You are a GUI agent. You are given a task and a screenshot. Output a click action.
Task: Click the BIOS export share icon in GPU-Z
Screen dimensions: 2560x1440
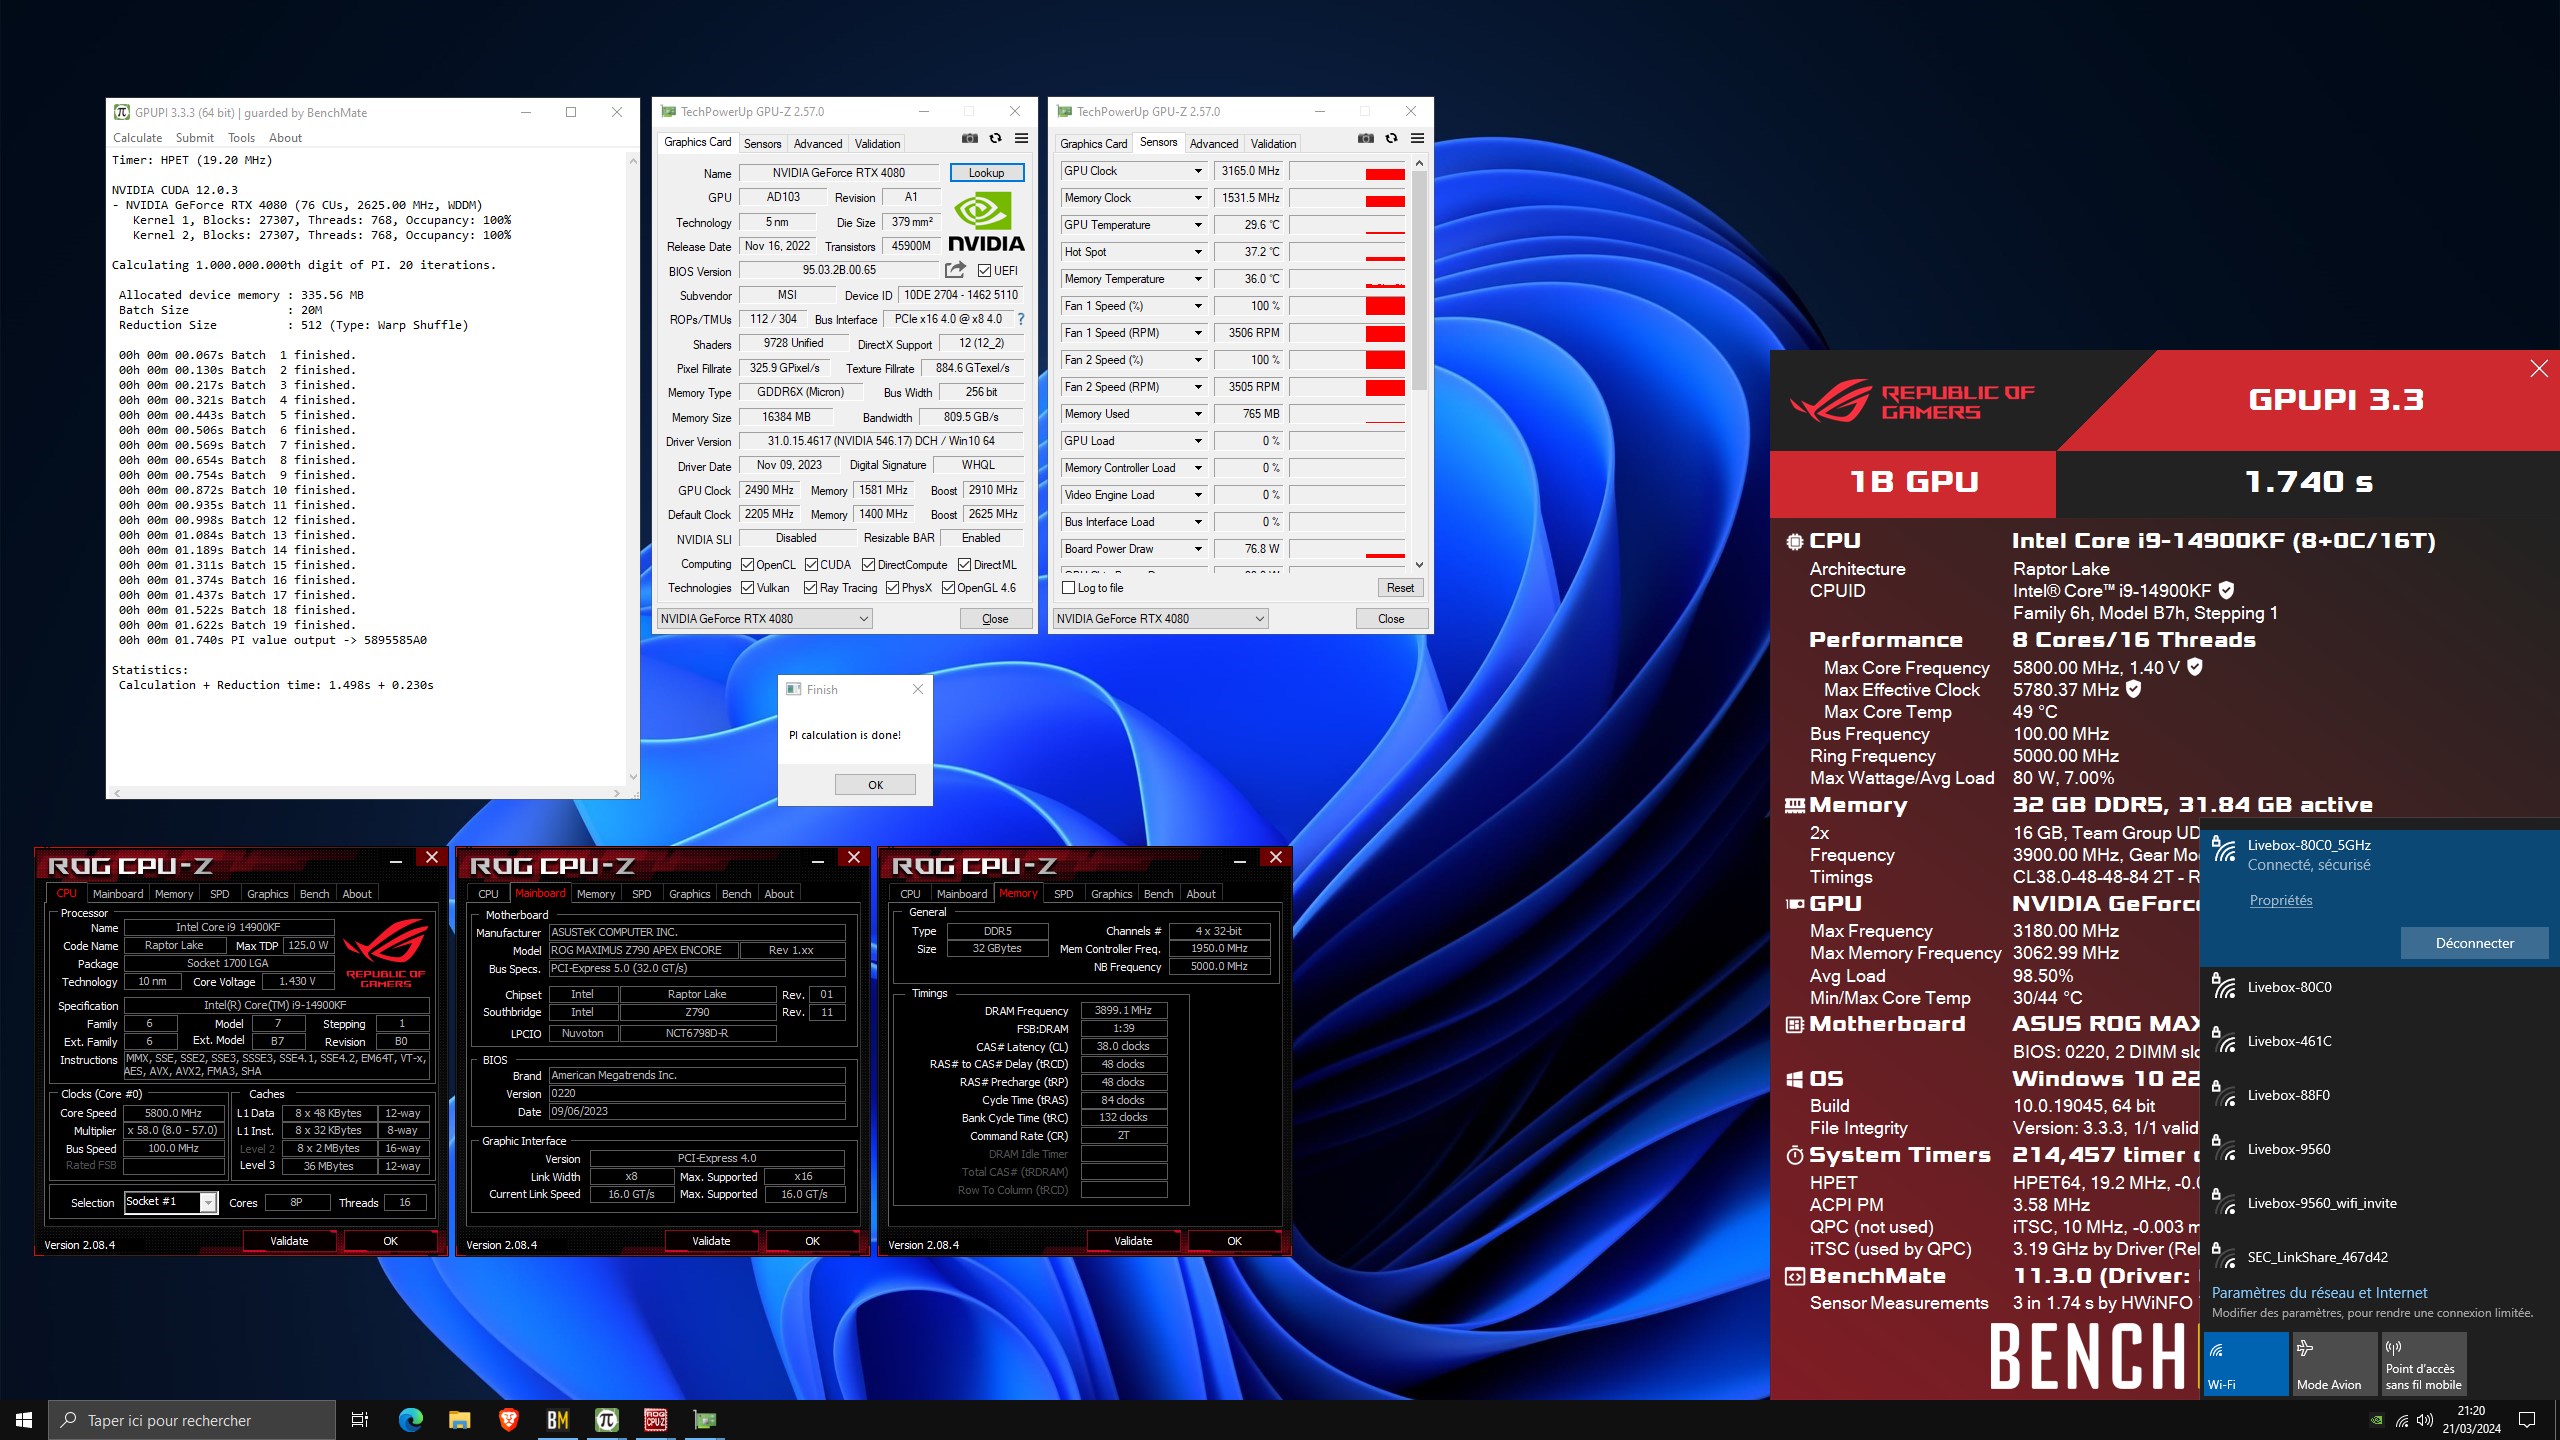click(x=955, y=270)
